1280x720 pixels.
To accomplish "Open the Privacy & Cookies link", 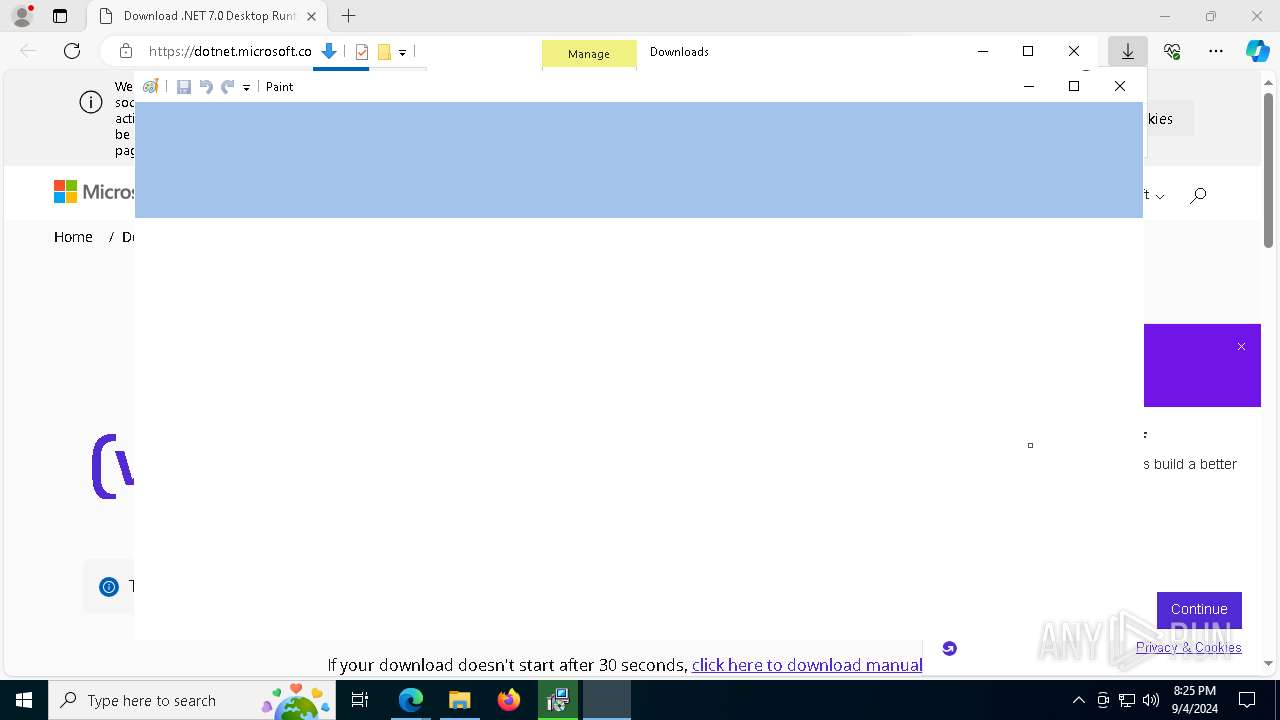I will 1189,648.
